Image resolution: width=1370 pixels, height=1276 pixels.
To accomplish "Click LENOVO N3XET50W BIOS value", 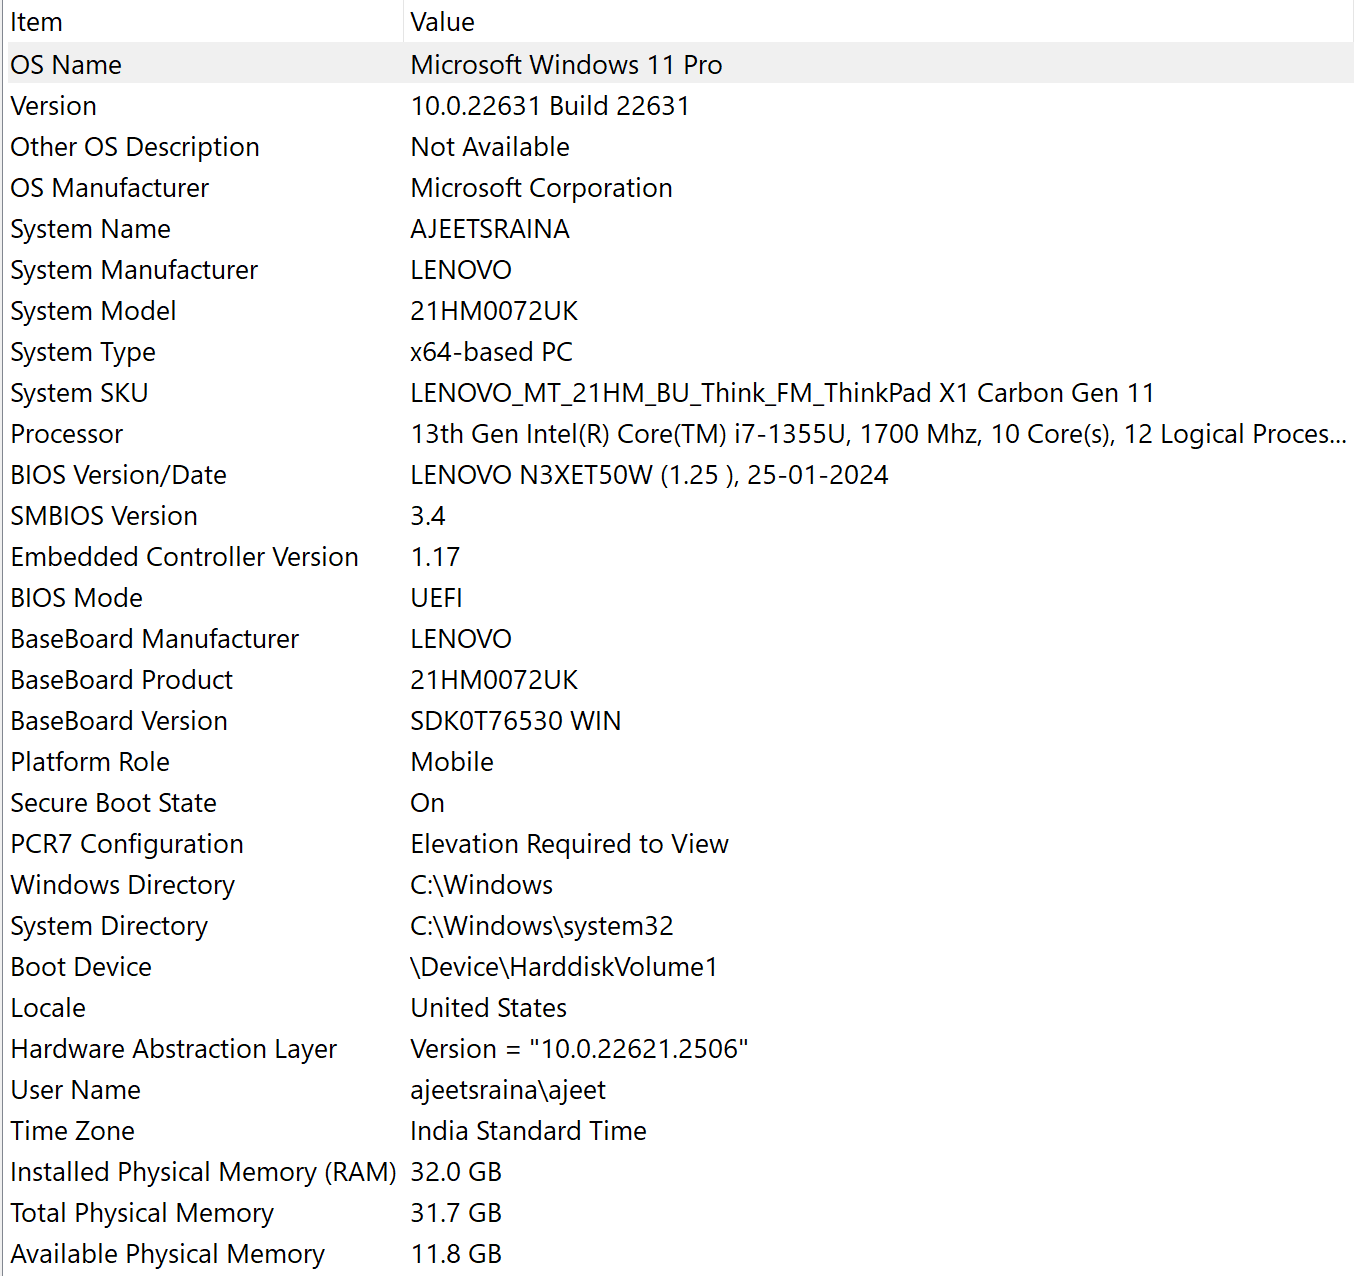I will [649, 475].
